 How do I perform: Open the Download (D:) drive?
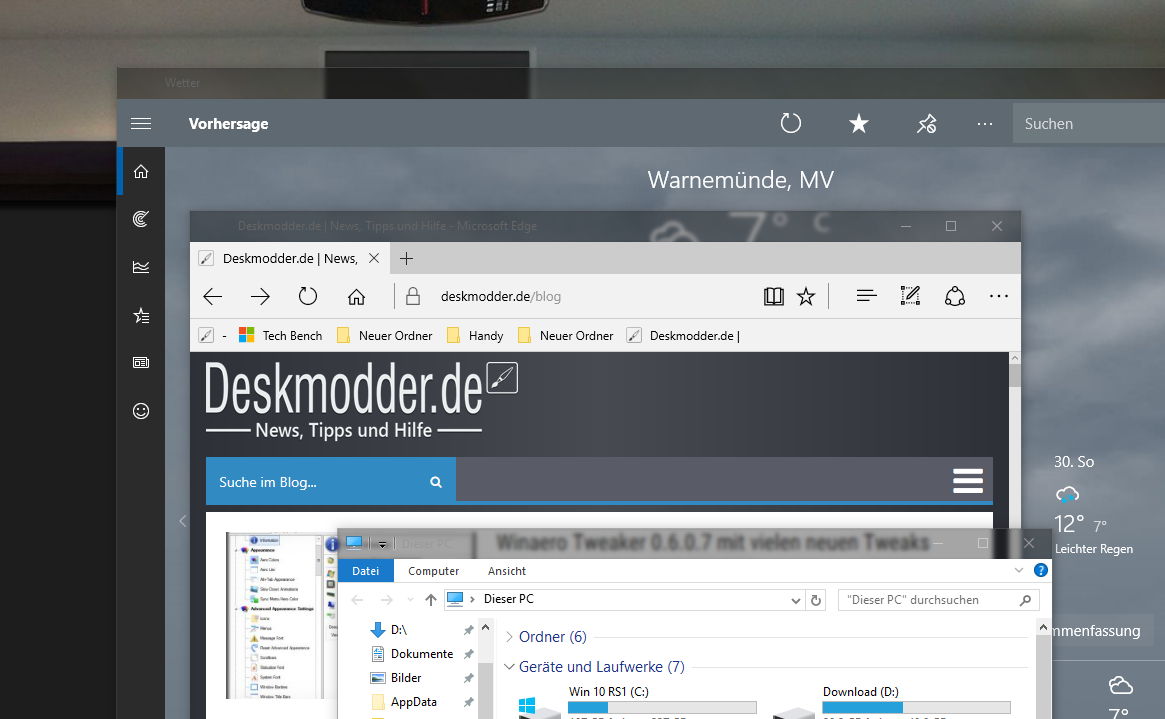893,702
